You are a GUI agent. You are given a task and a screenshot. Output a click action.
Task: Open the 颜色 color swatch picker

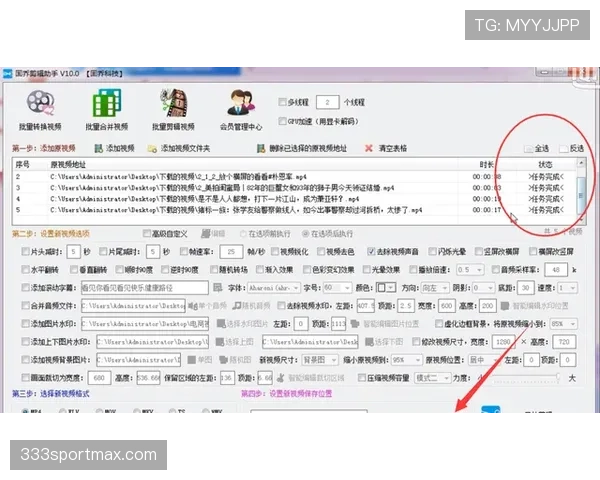(x=385, y=287)
